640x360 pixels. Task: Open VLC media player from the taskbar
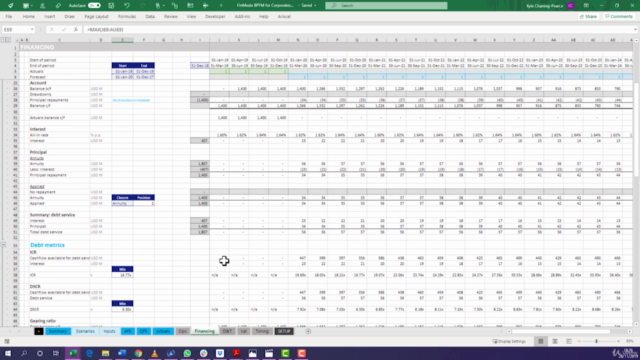point(155,353)
